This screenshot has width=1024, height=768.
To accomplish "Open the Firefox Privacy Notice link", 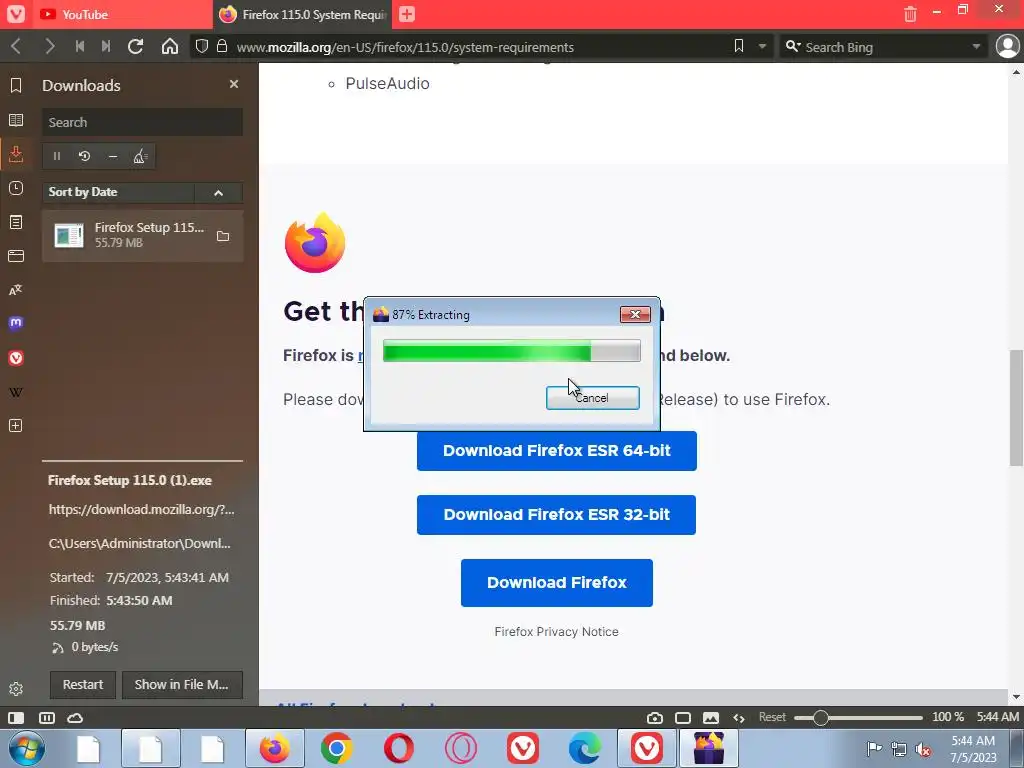I will [556, 632].
